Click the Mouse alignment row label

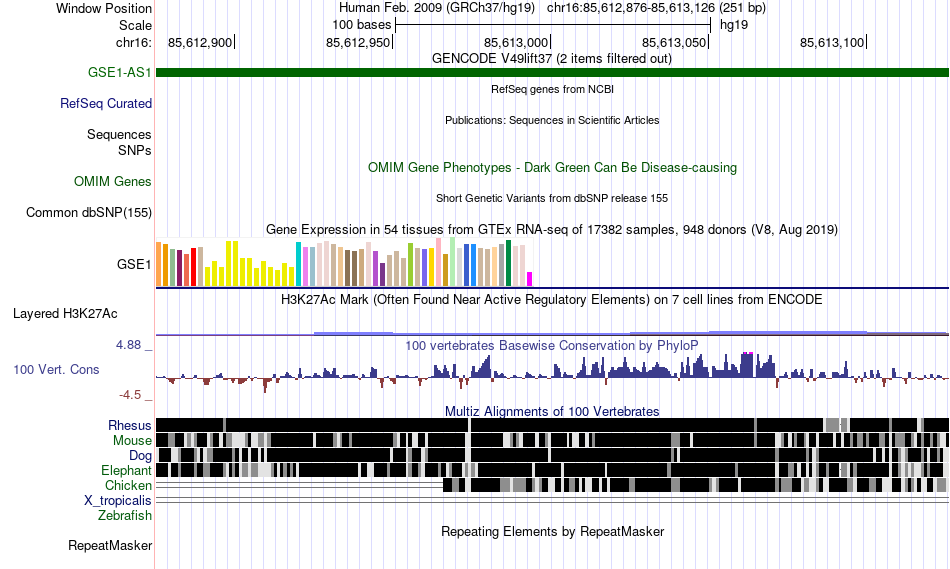point(132,441)
